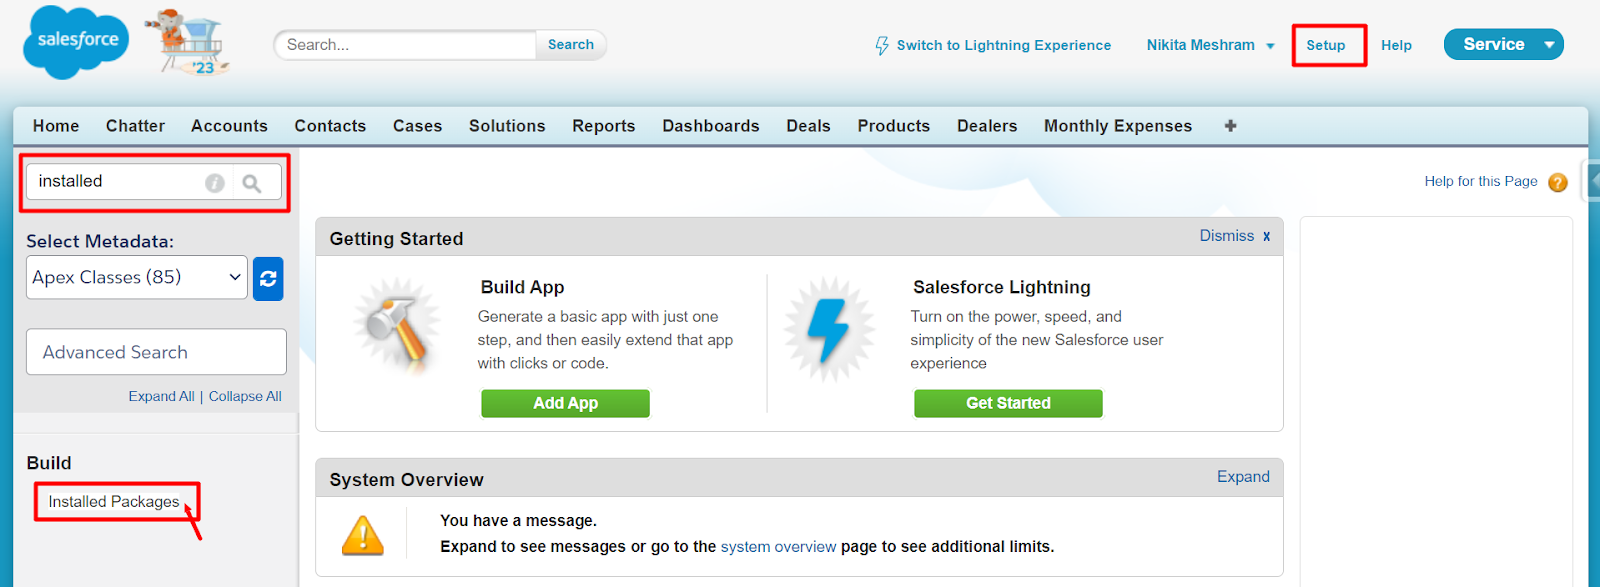This screenshot has width=1600, height=587.
Task: Go to the Products tab
Action: pyautogui.click(x=894, y=126)
